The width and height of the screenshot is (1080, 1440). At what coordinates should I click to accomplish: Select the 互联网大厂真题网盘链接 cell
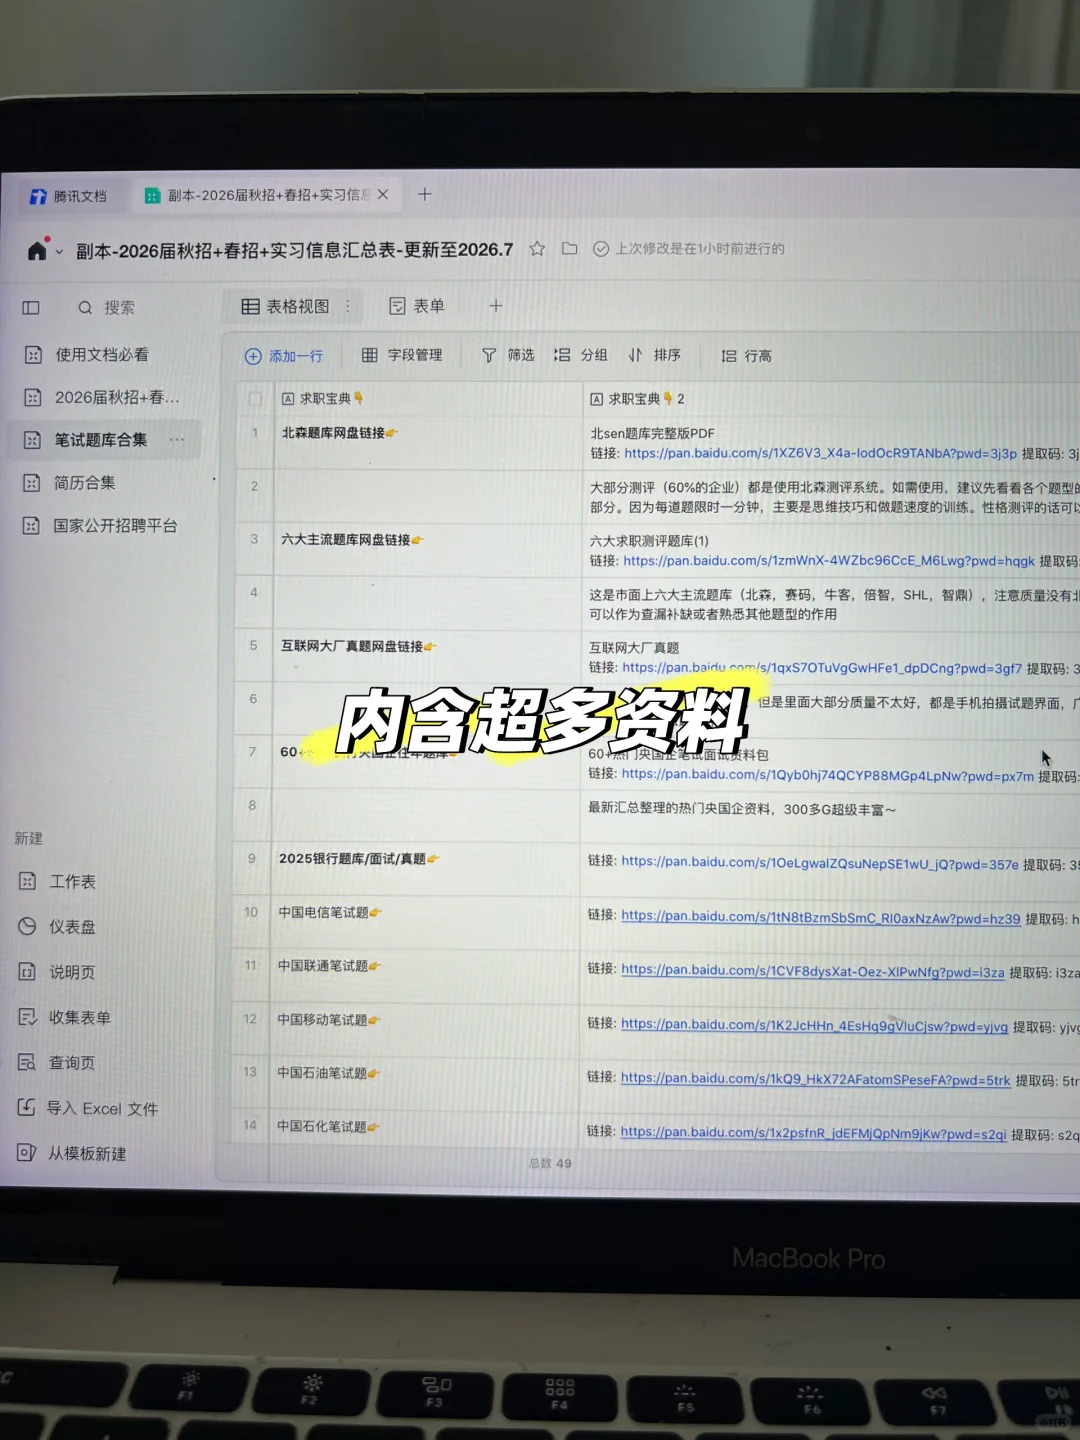click(x=427, y=655)
